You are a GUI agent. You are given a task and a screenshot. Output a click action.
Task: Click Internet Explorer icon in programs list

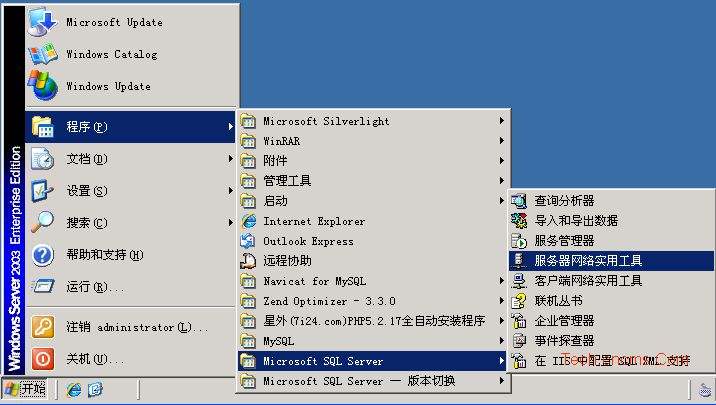248,221
